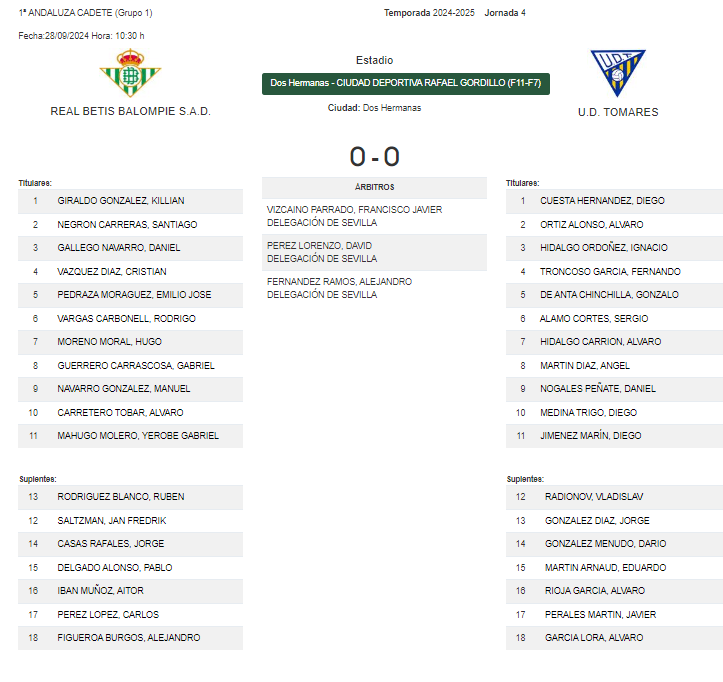Select referee Vizcaino Parrado, Francisco Javier
This screenshot has height=682, width=723.
[x=374, y=216]
